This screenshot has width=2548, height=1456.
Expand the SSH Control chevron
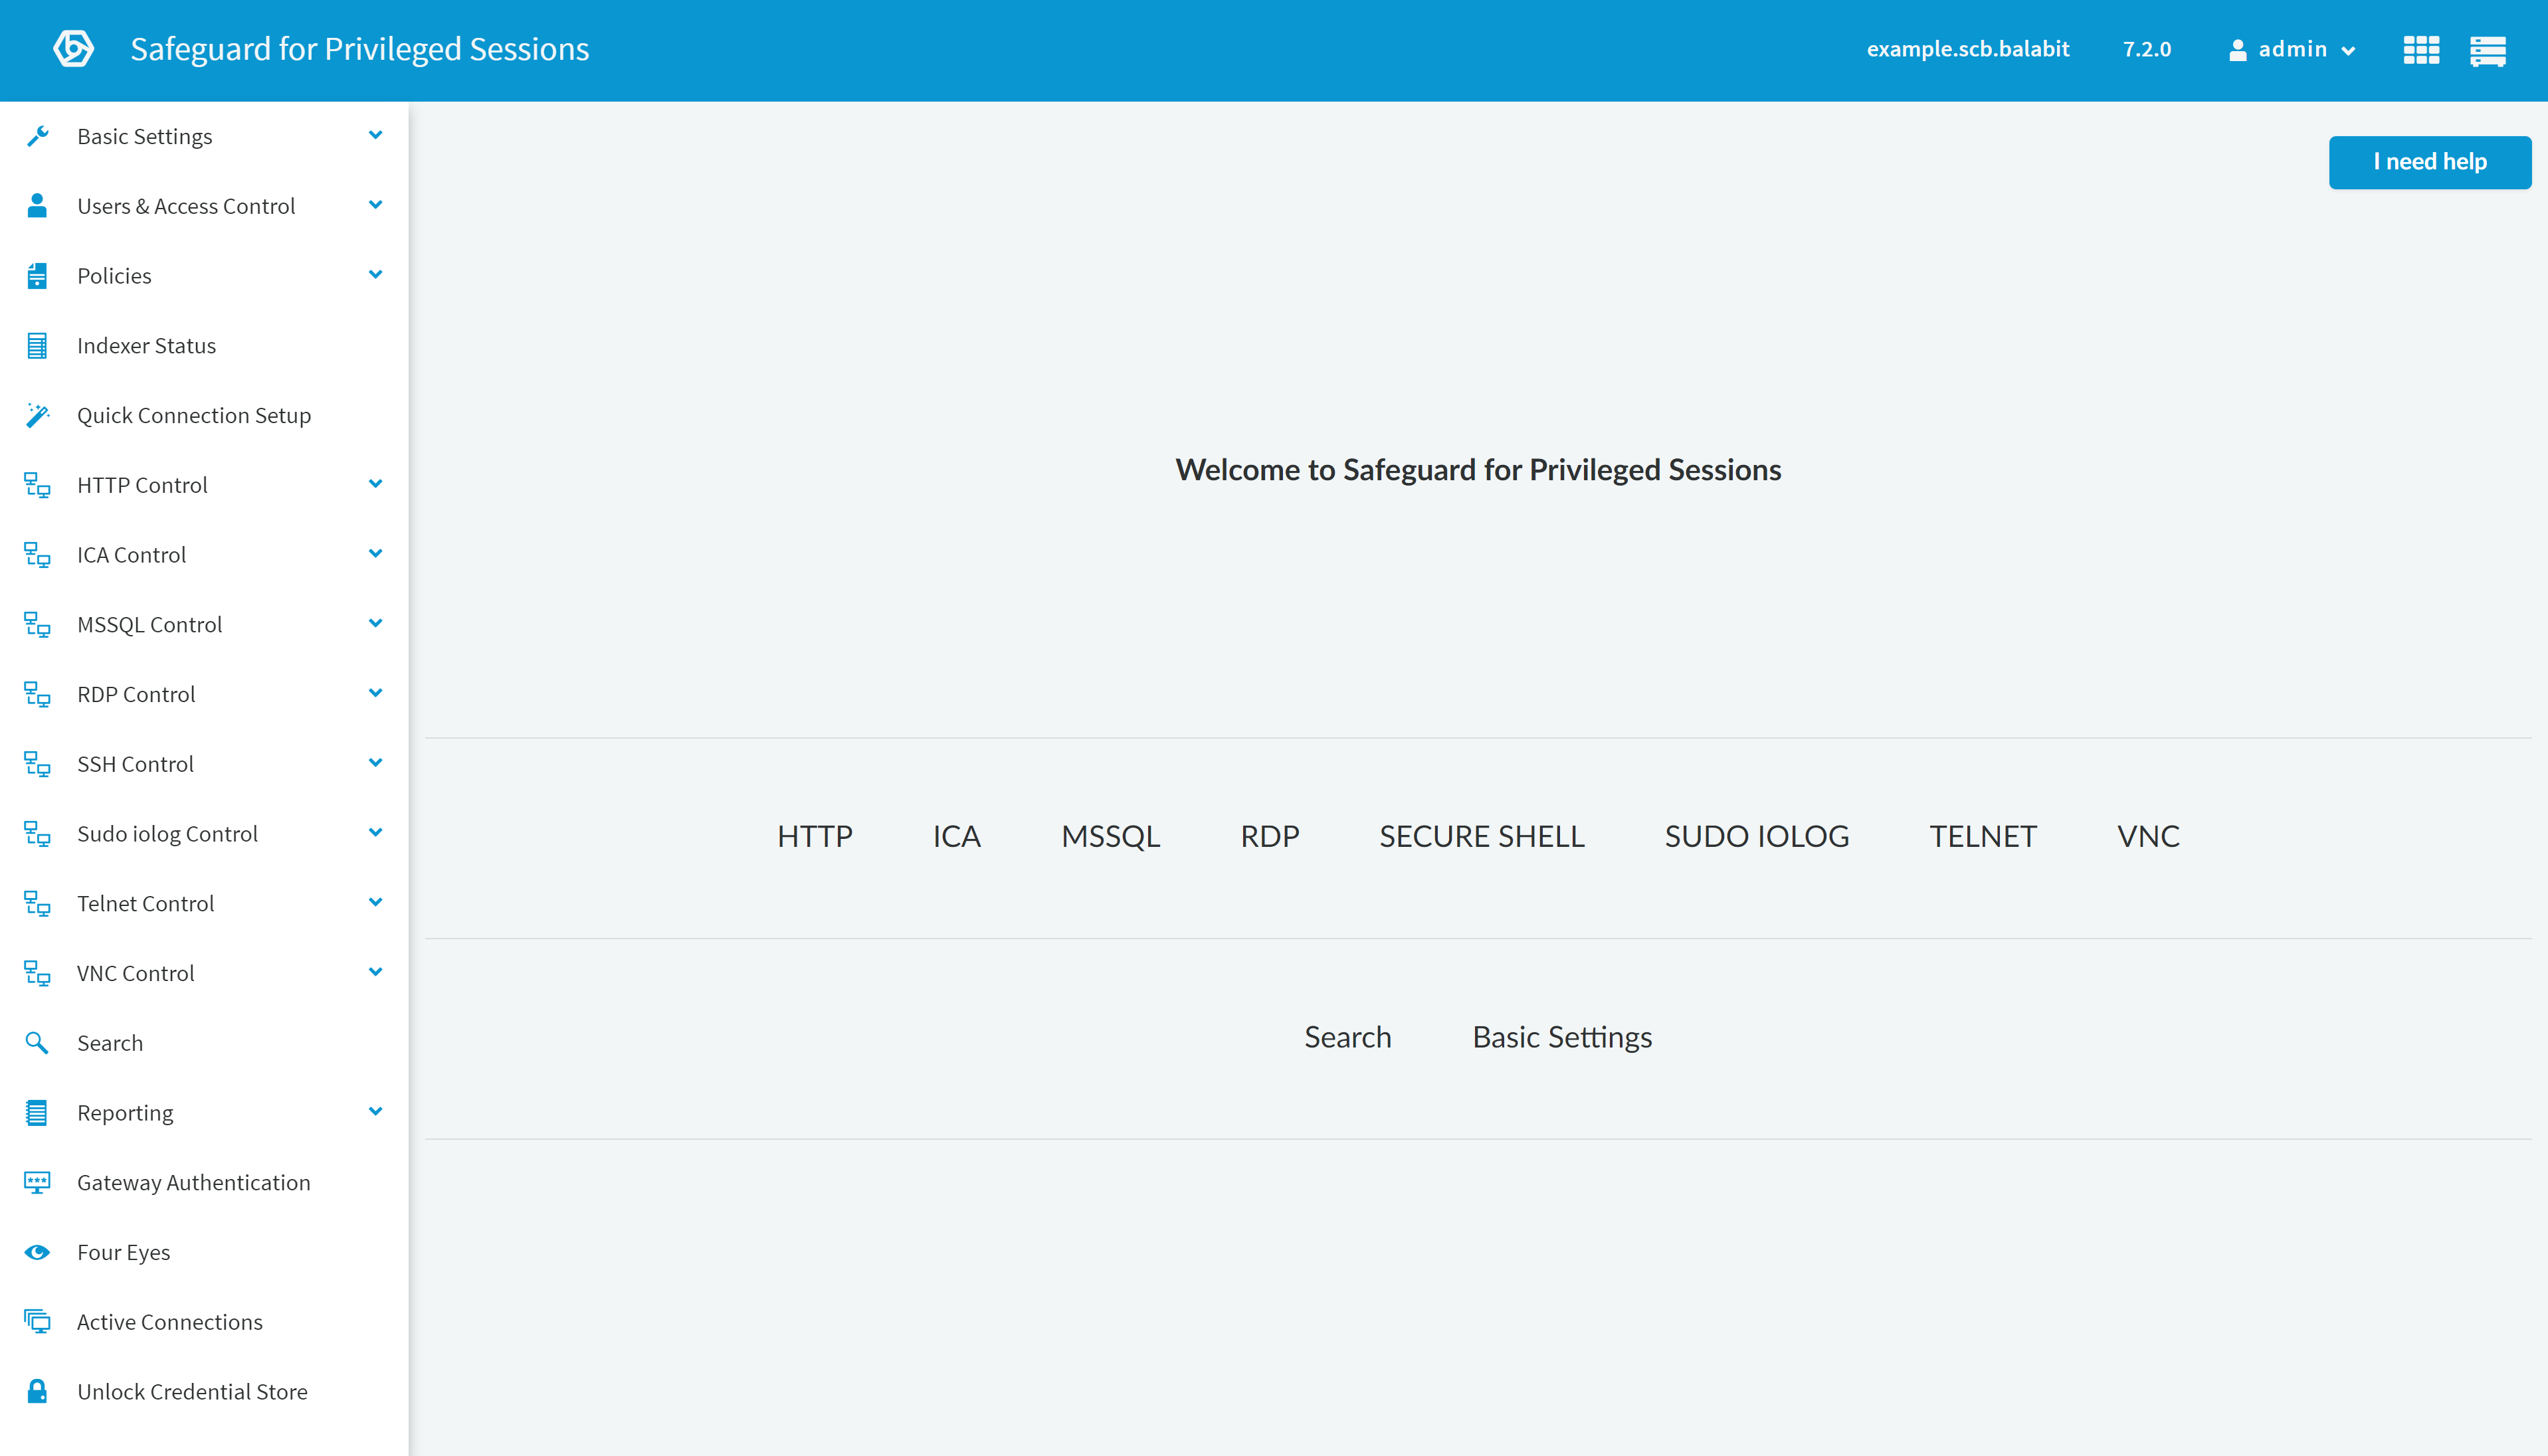[x=375, y=763]
